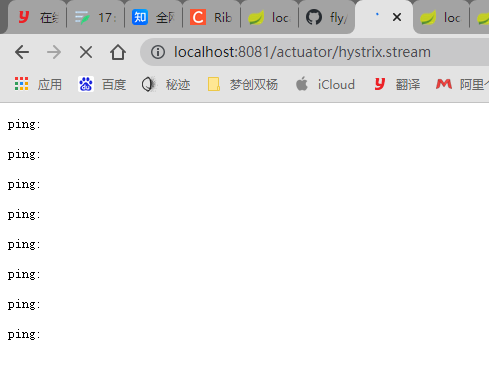Go back using the back arrow
The image size is (489, 384).
click(22, 52)
